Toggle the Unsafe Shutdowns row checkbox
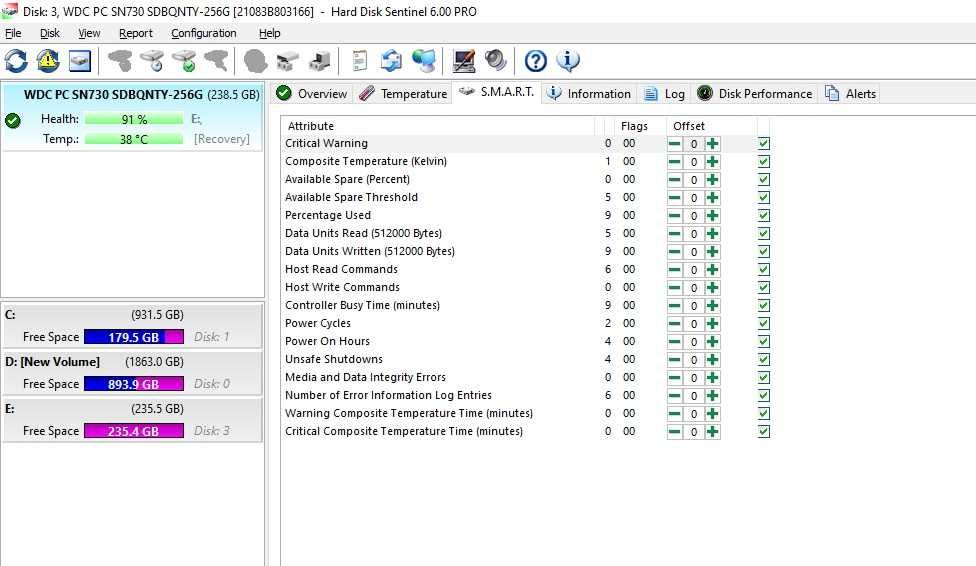976x566 pixels. pyautogui.click(x=764, y=360)
